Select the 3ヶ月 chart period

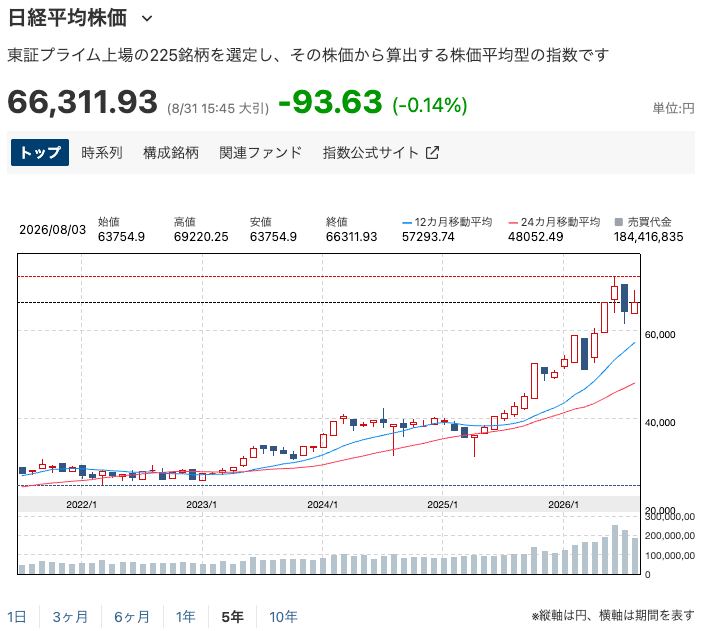(70, 617)
